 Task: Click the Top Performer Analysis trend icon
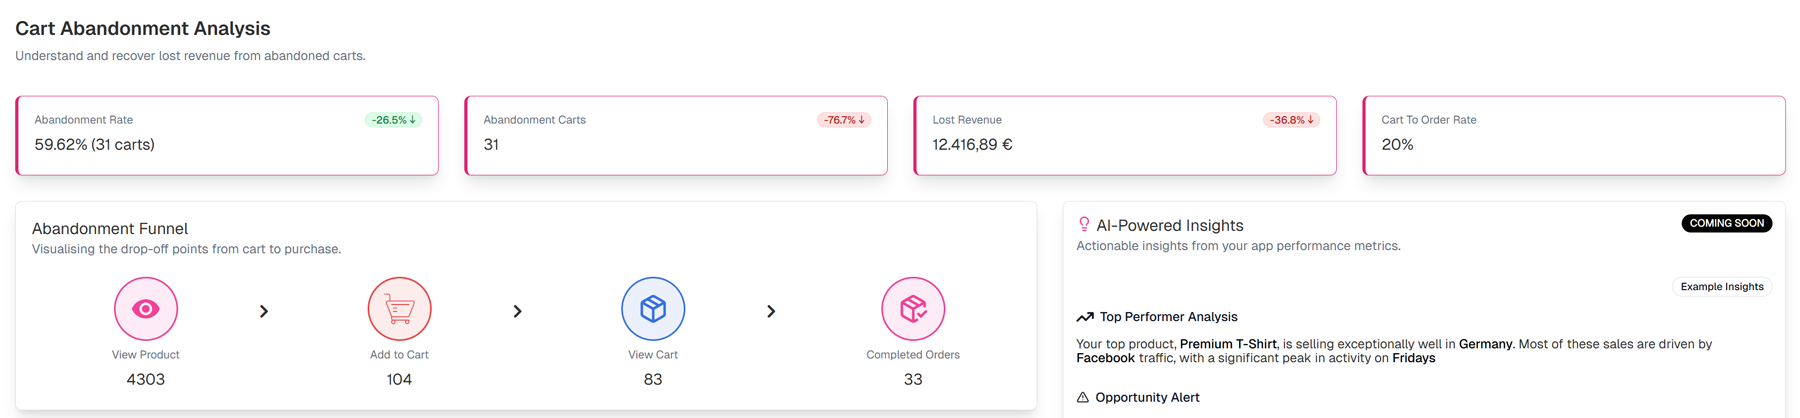[1085, 317]
